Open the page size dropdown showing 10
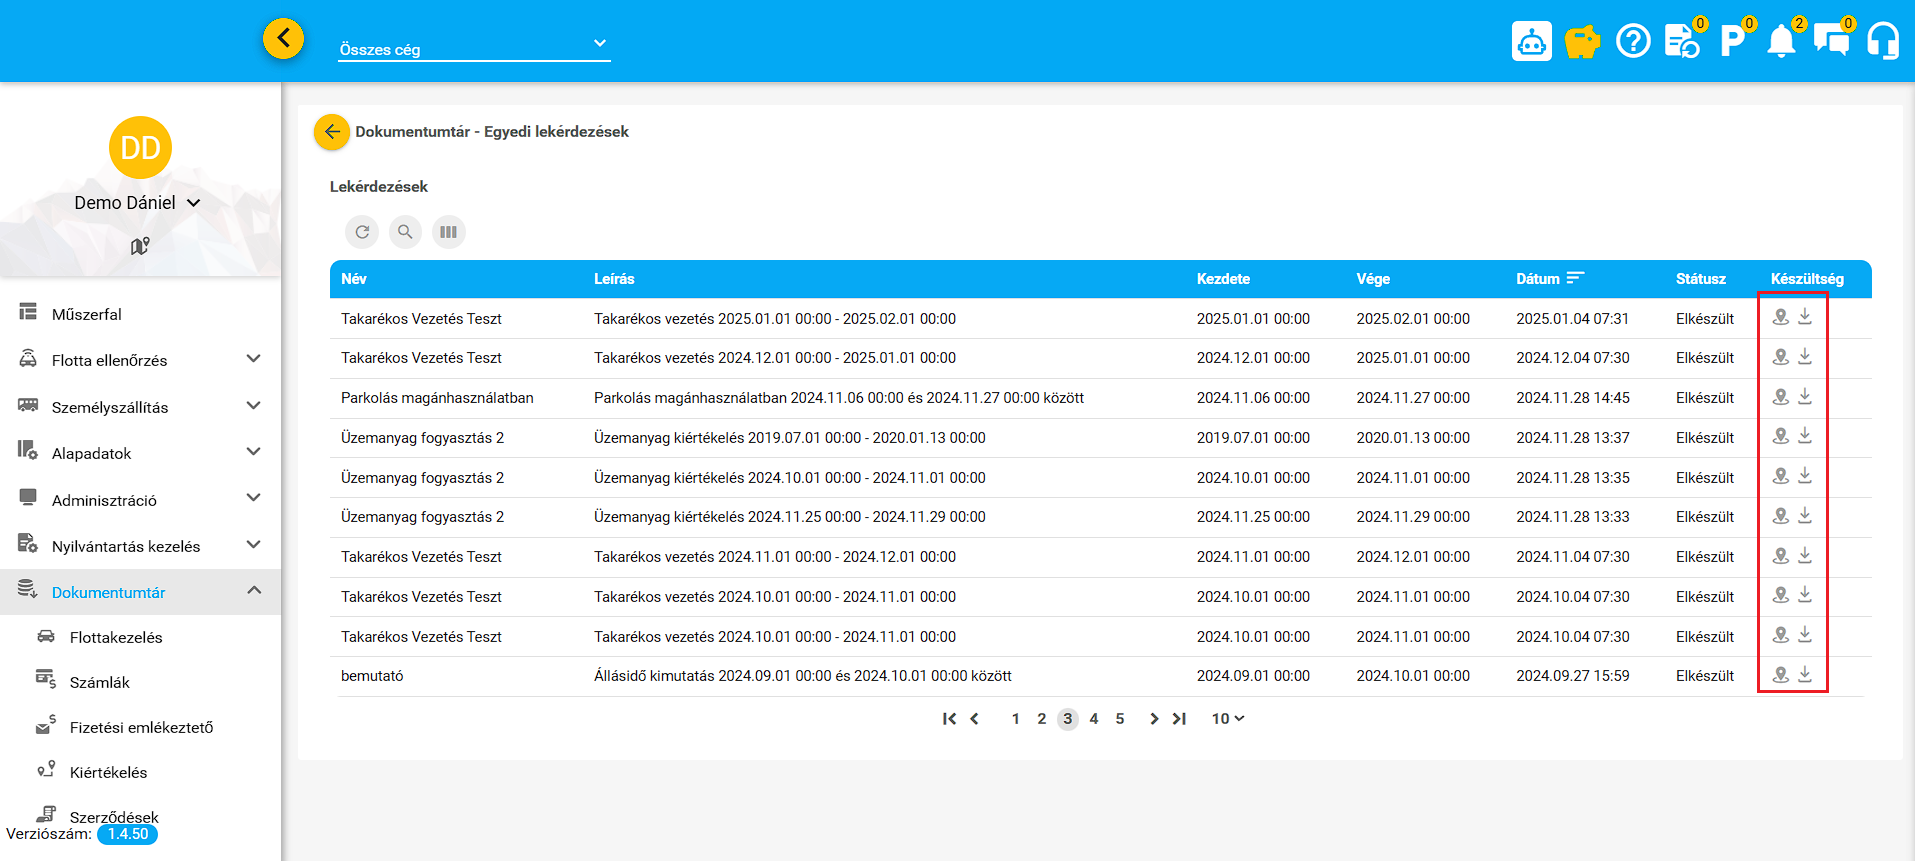The image size is (1915, 861). click(1228, 718)
